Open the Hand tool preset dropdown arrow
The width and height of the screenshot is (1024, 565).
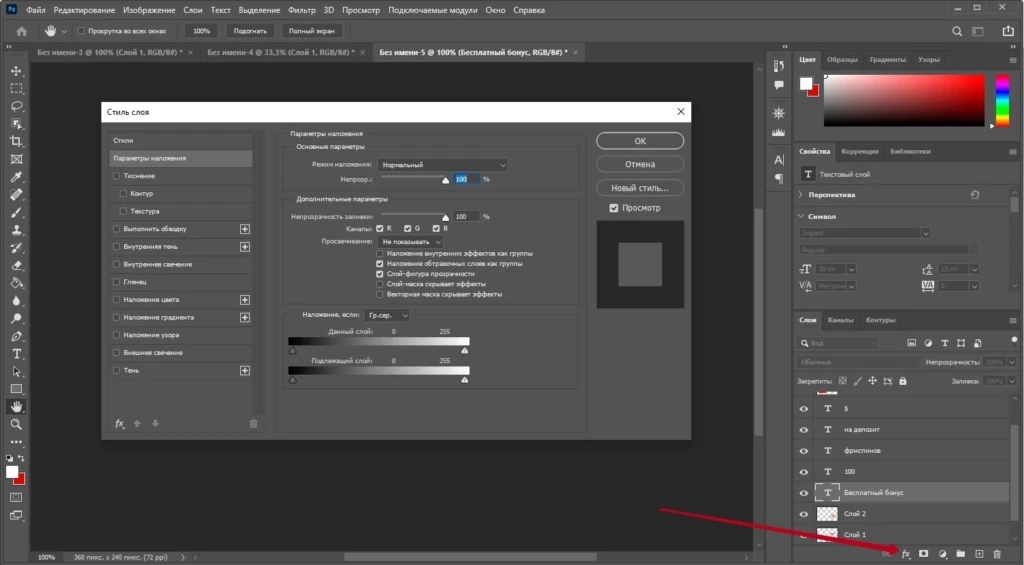[x=64, y=31]
